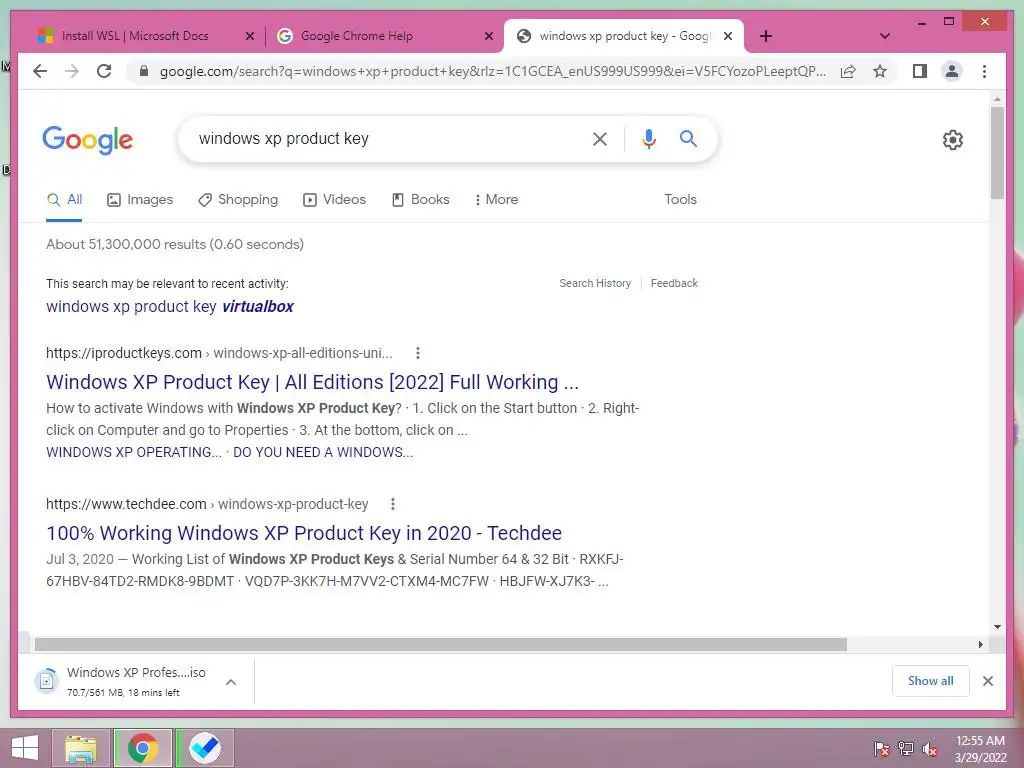Go back to the previous page
The width and height of the screenshot is (1024, 768).
(40, 71)
